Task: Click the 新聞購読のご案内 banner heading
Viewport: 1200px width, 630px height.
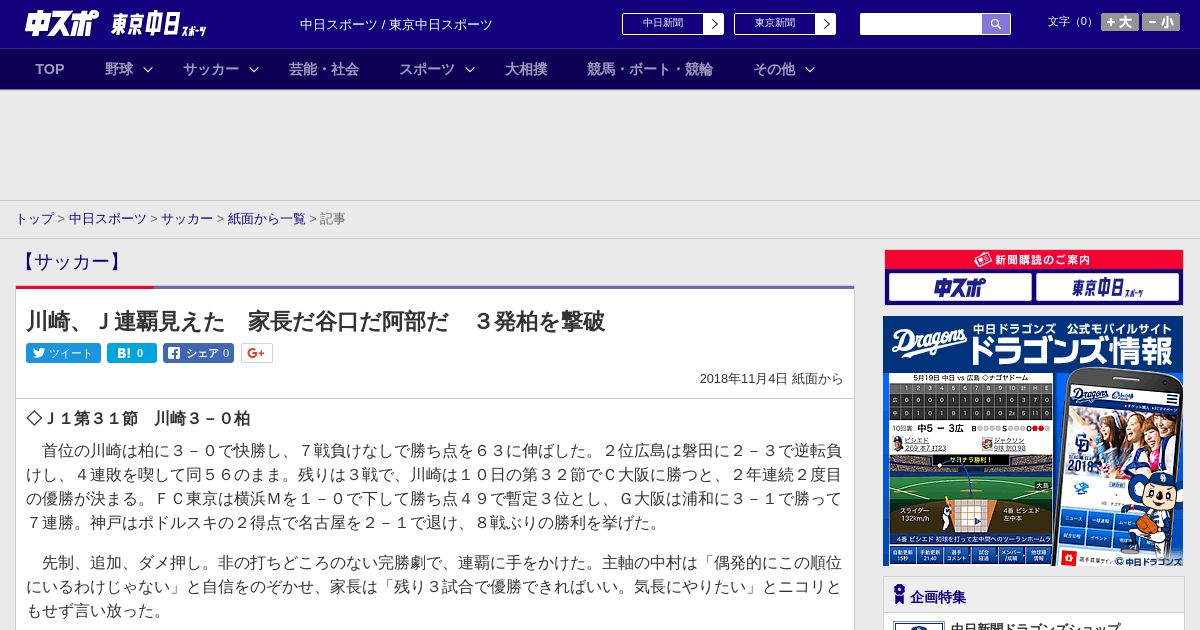Action: pos(1033,260)
